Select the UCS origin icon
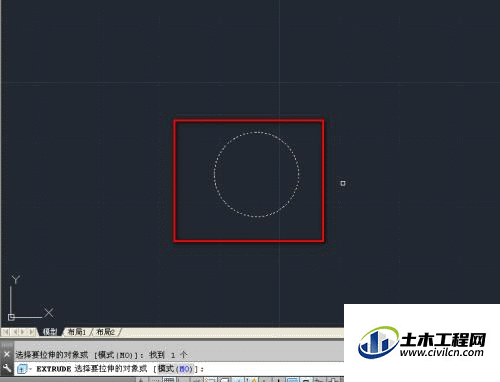Screen dimensions: 500x382 tap(11, 317)
